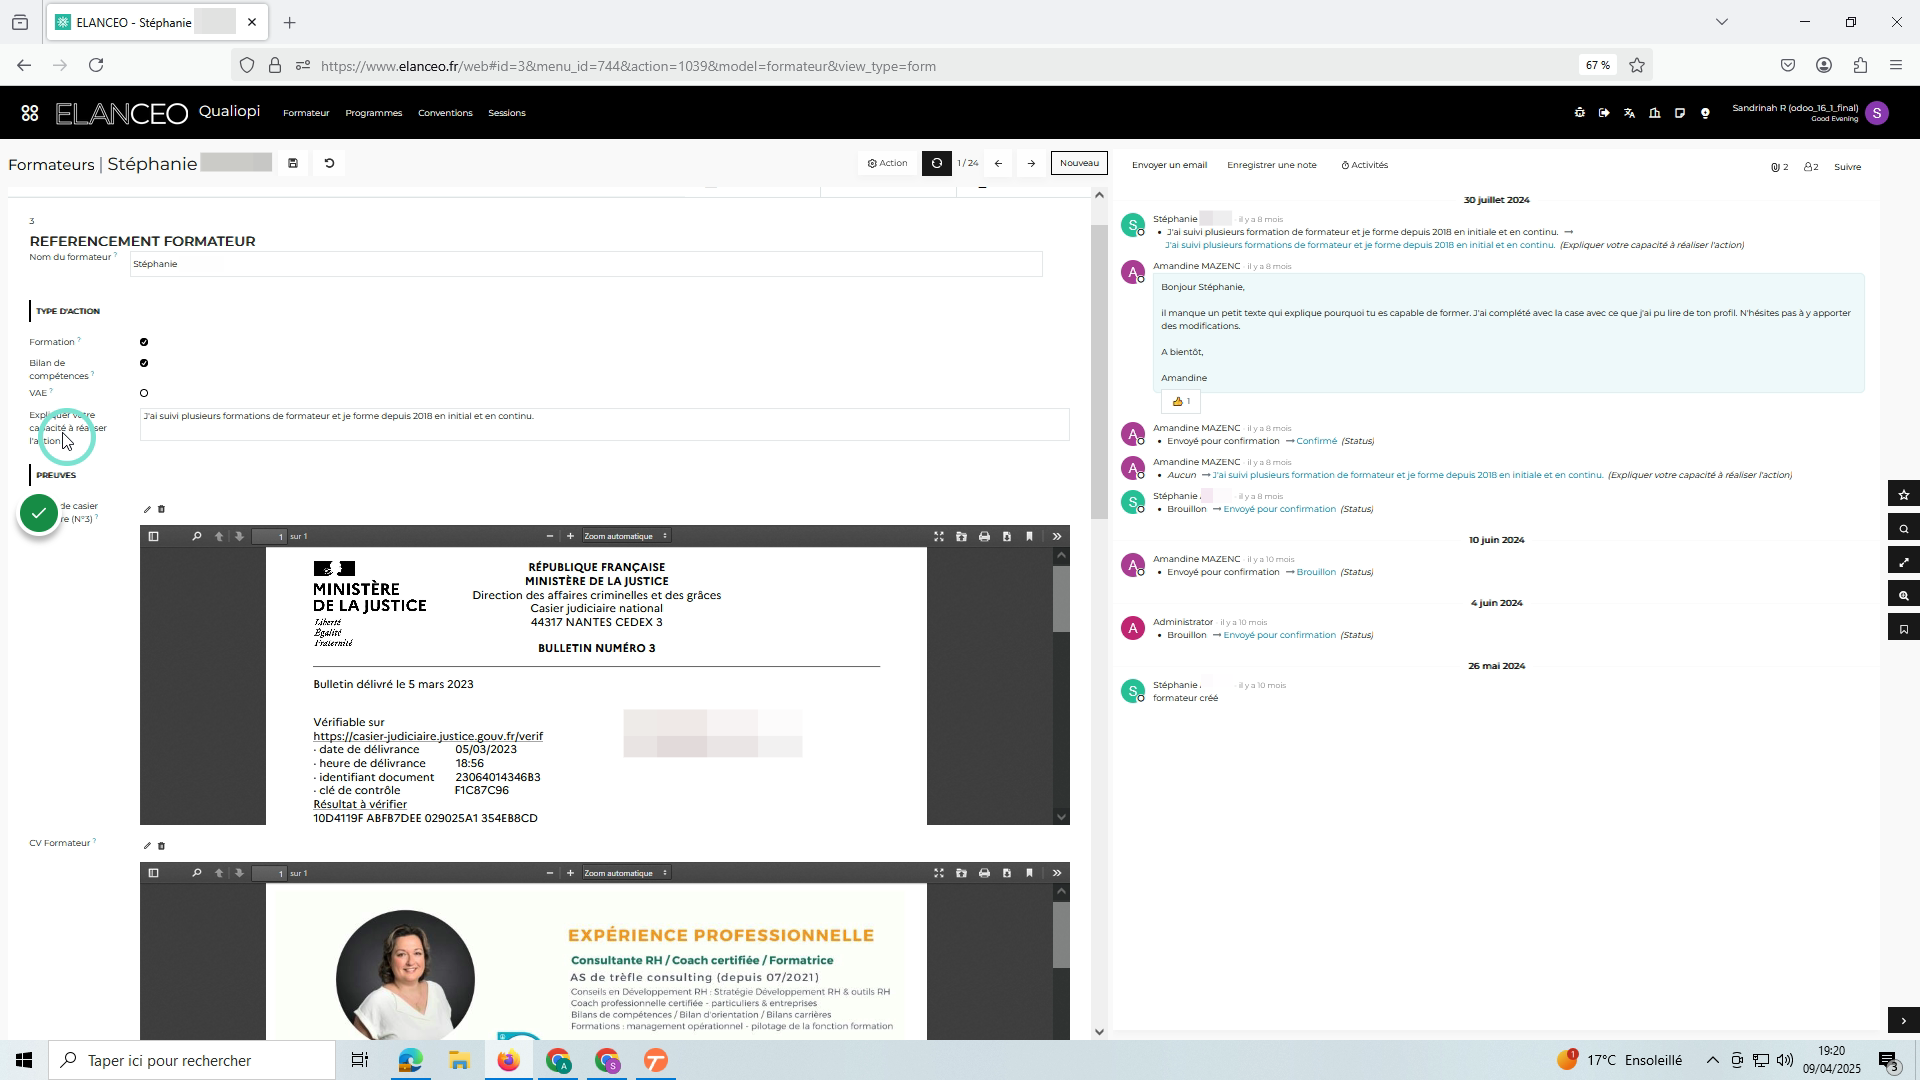Delete the CV Formateur file with trash

161,846
